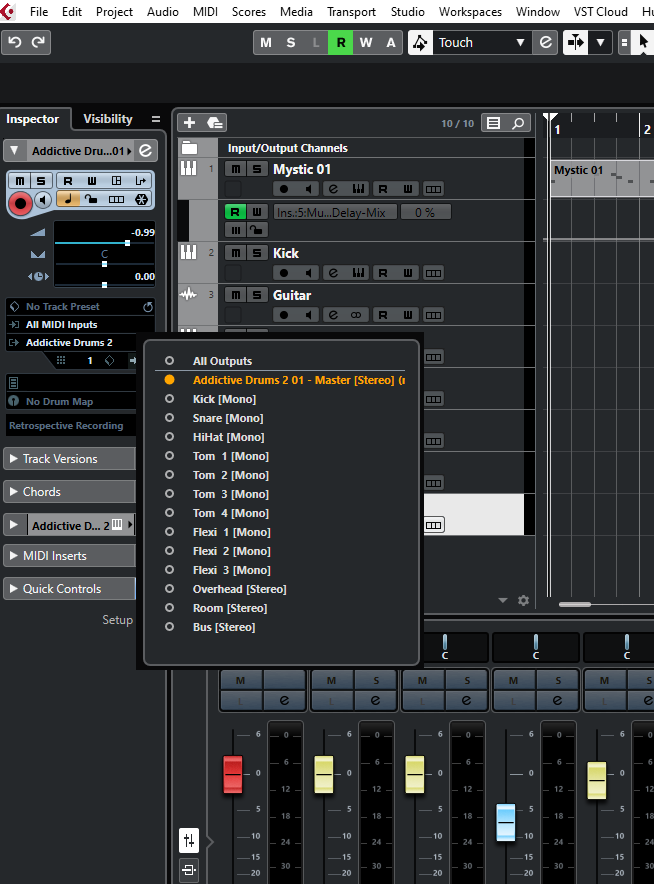Screen dimensions: 654x884
Task: Open the track list settings gear icon
Action: [523, 601]
